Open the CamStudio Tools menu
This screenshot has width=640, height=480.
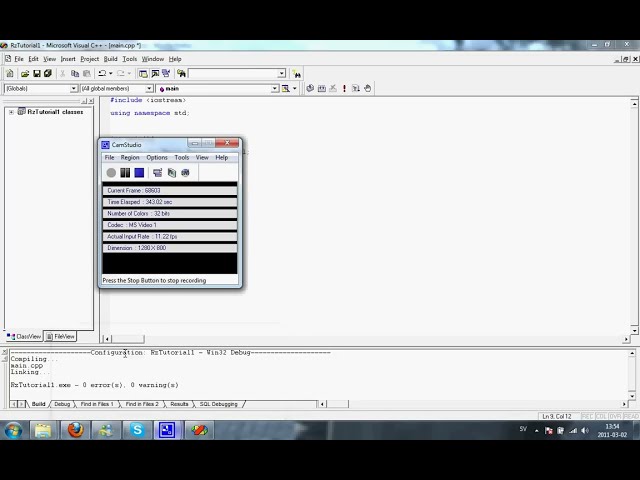click(x=182, y=158)
